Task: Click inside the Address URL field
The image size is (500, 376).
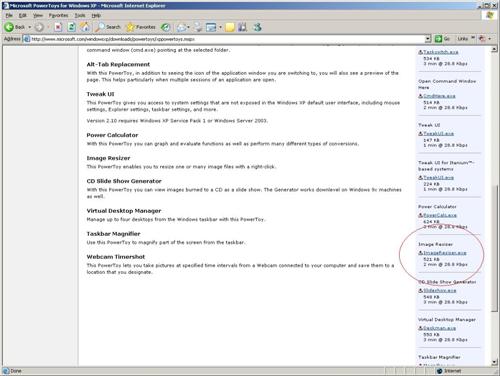Action: pos(227,39)
